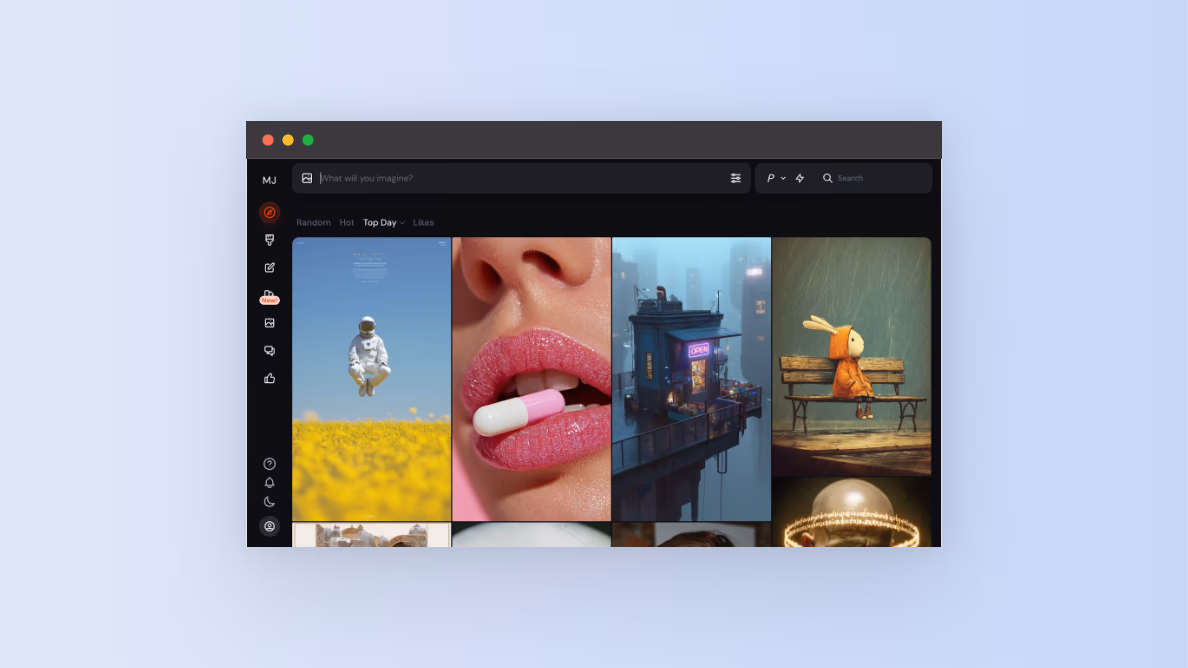The height and width of the screenshot is (668, 1188).
Task: Click the Create paintbrush icon in sidebar
Action: (269, 240)
